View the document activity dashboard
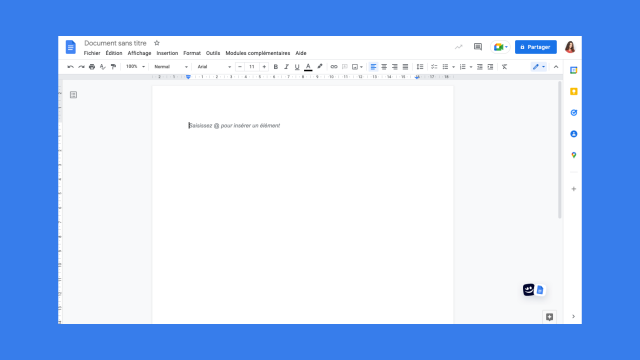Screen dimensions: 640x360 tap(459, 47)
